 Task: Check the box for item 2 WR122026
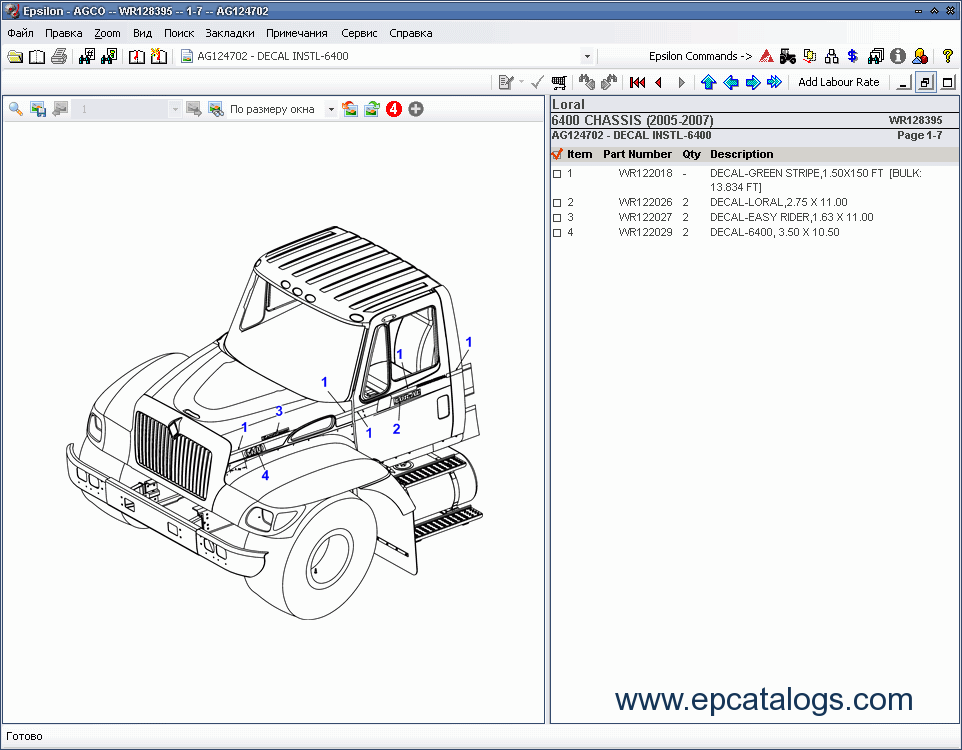click(557, 203)
